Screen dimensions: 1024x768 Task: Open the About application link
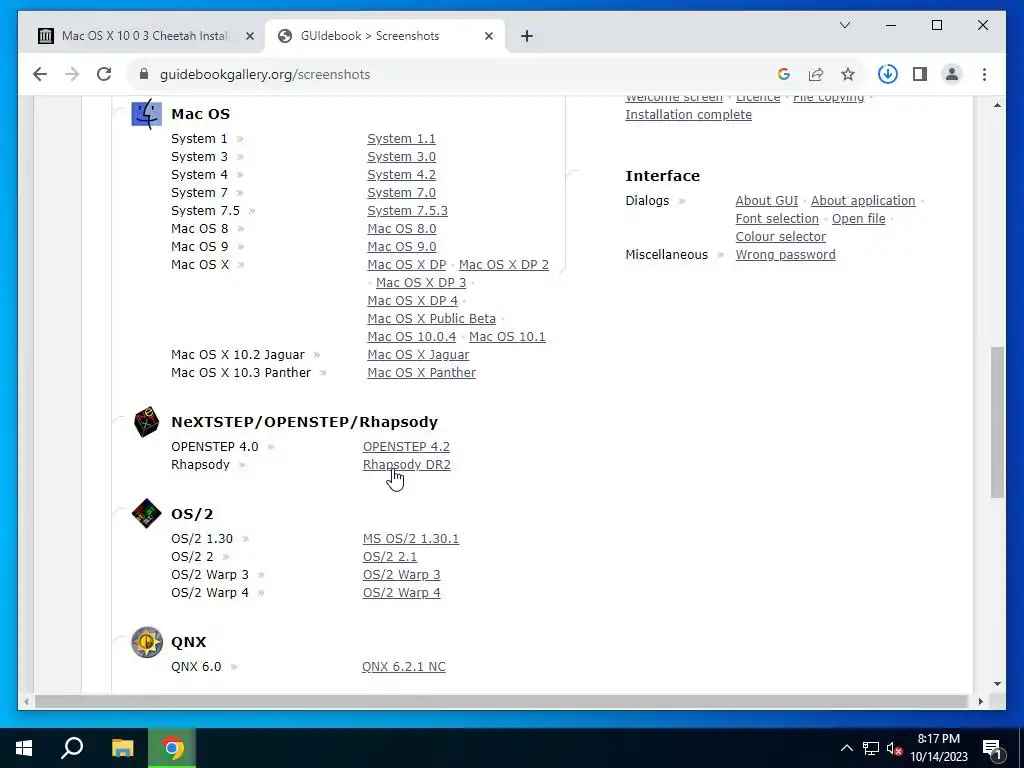pyautogui.click(x=863, y=201)
